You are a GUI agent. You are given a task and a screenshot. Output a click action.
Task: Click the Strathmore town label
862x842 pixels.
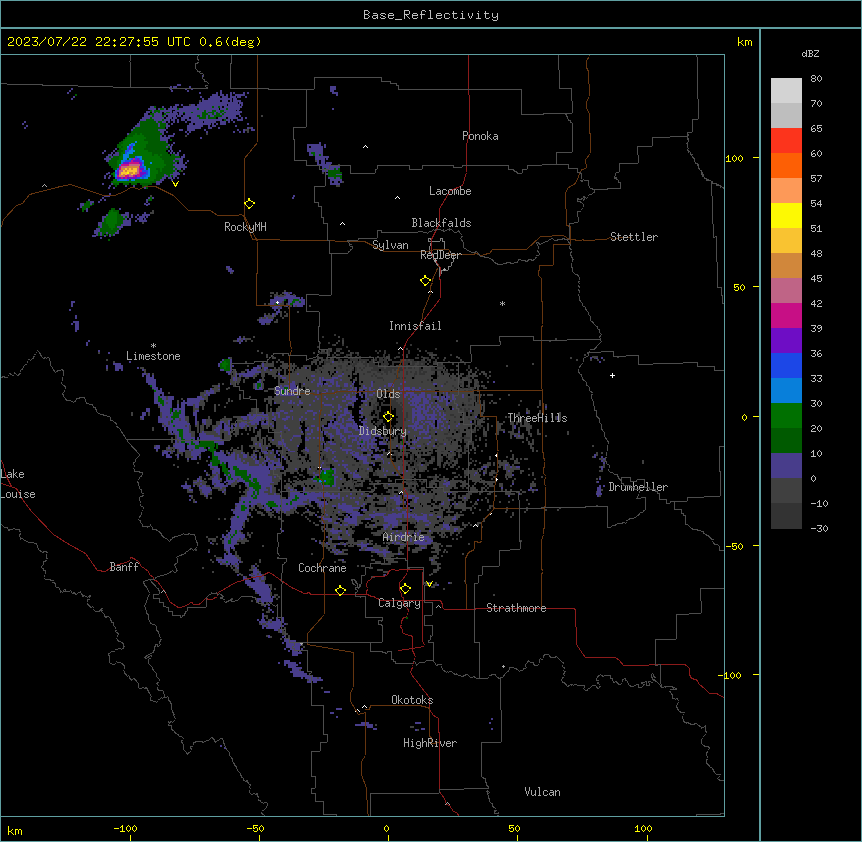(x=516, y=608)
